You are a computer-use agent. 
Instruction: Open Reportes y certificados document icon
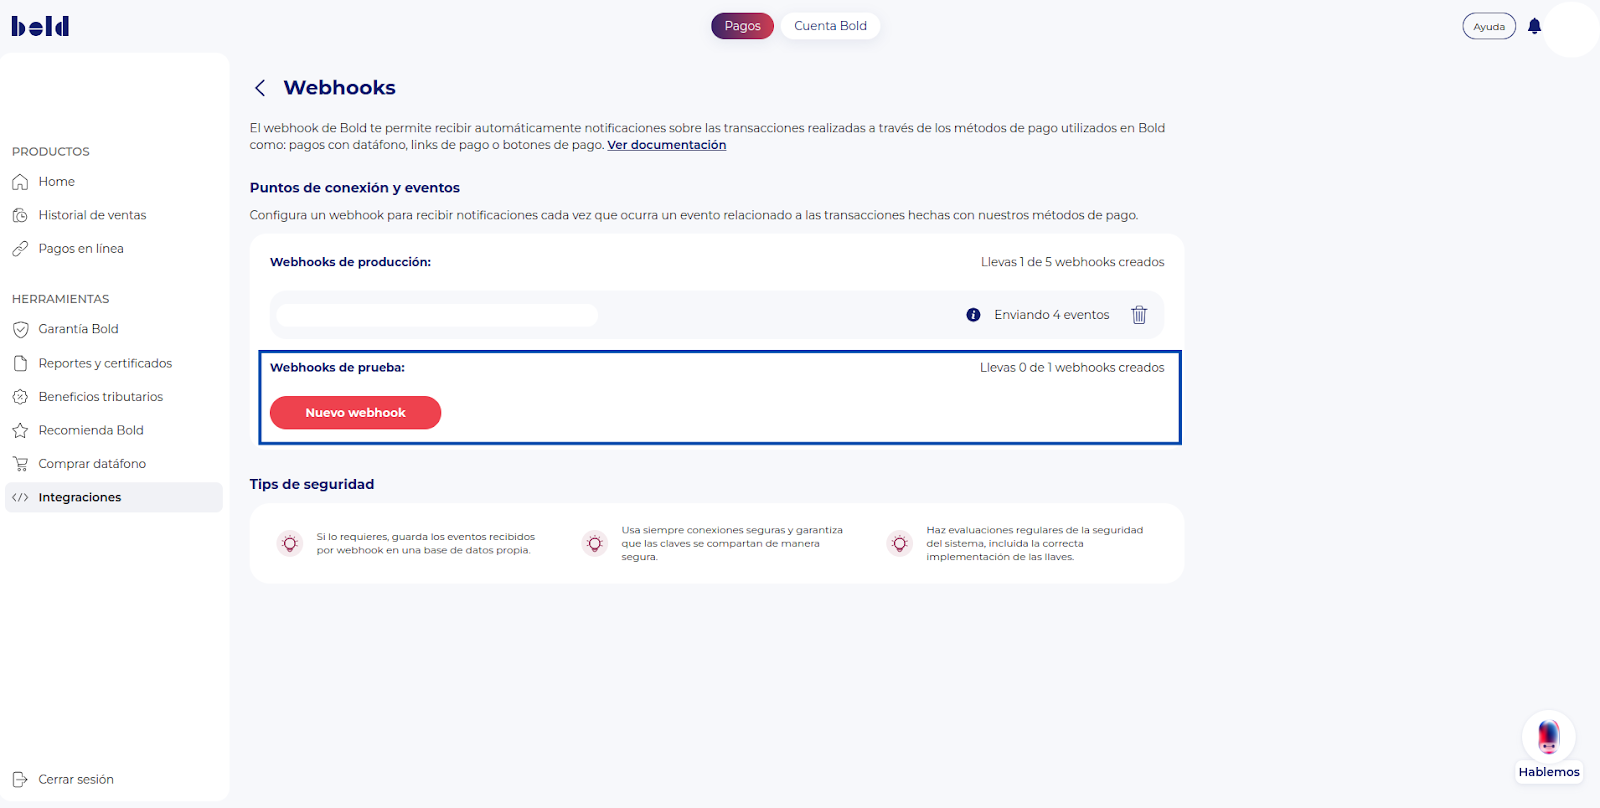coord(21,362)
